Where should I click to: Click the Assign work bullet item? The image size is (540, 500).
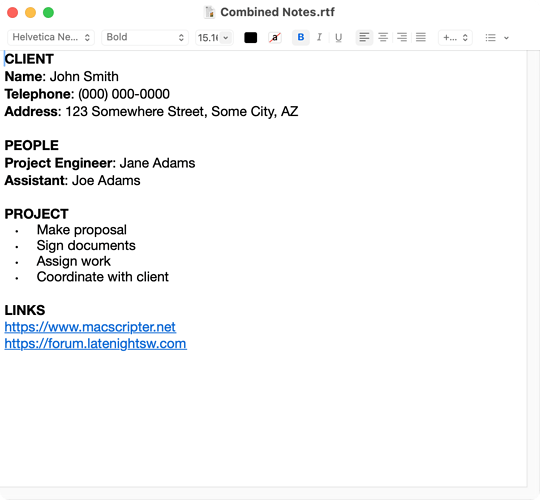(x=74, y=261)
